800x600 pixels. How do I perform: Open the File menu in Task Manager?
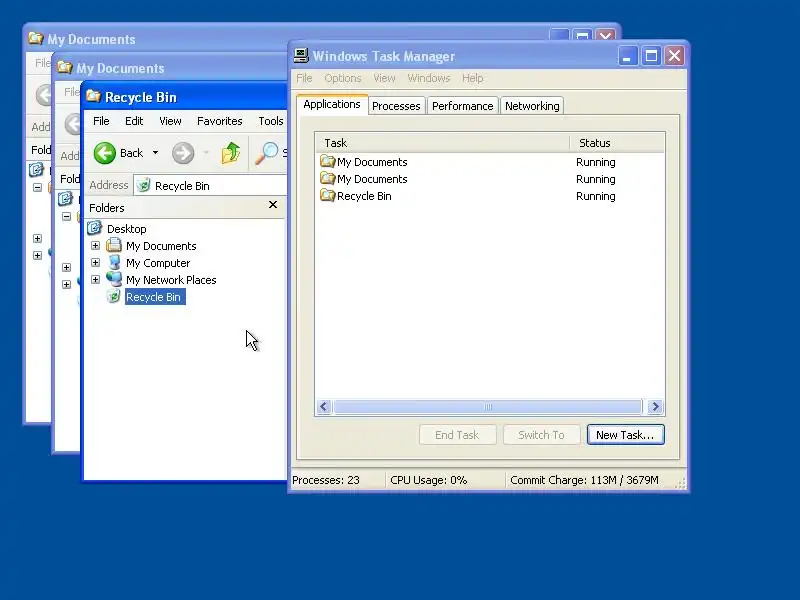point(304,78)
